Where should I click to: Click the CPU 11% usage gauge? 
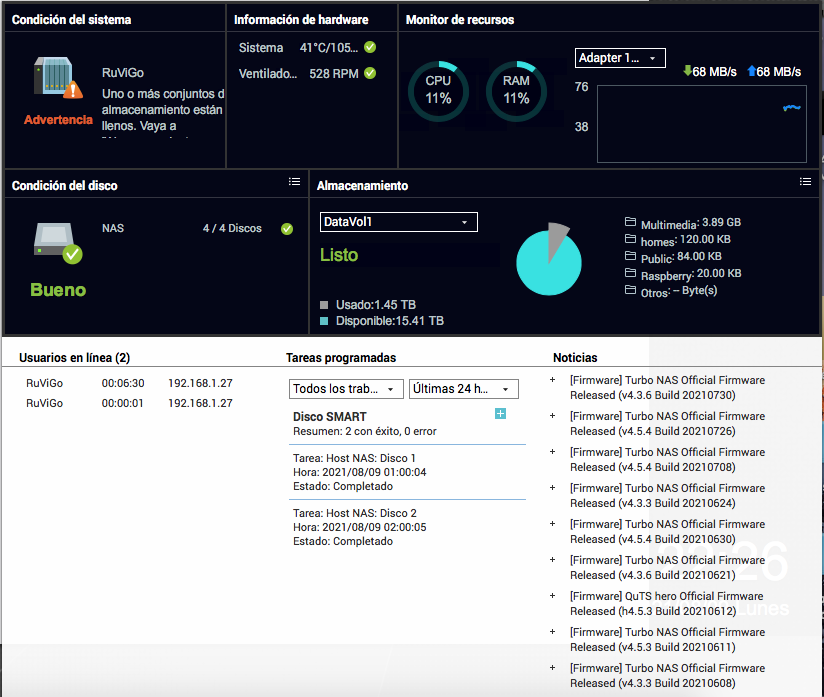point(438,91)
